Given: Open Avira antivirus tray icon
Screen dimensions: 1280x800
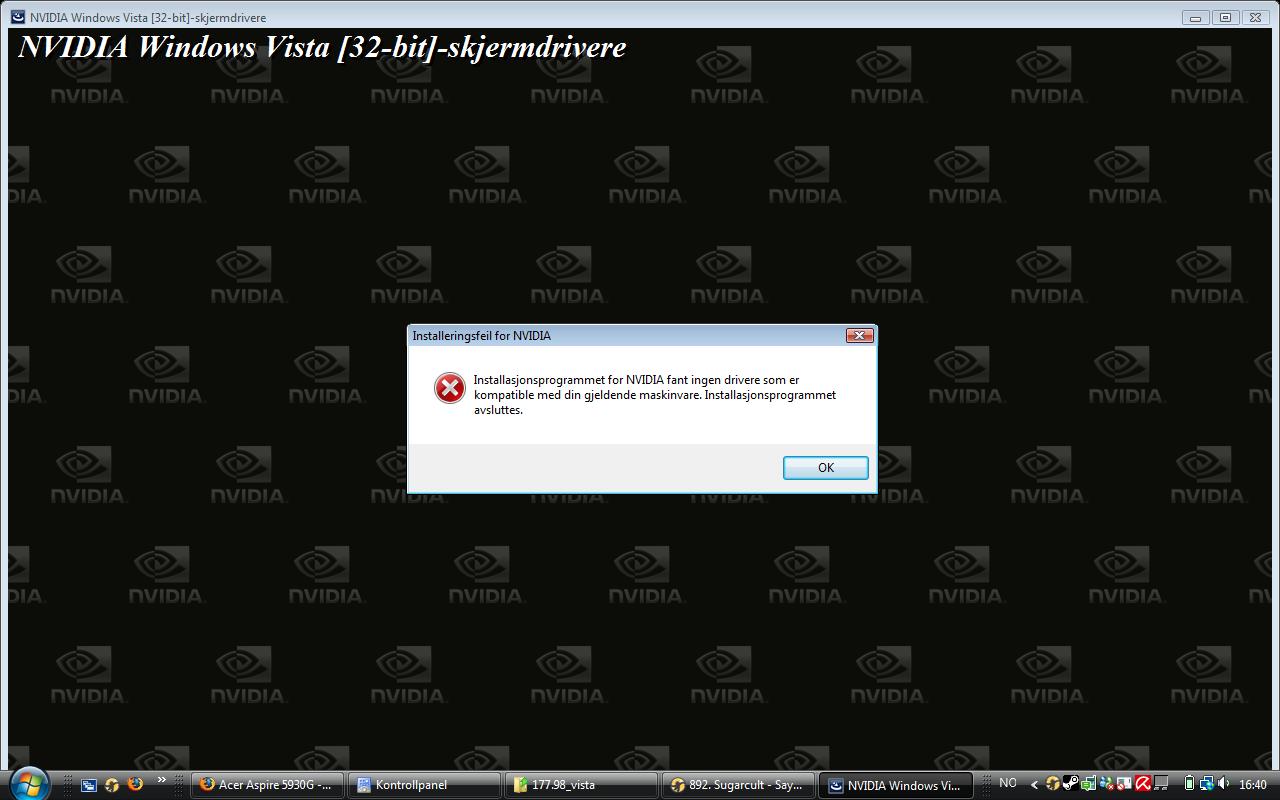Looking at the screenshot, I should coord(1143,783).
